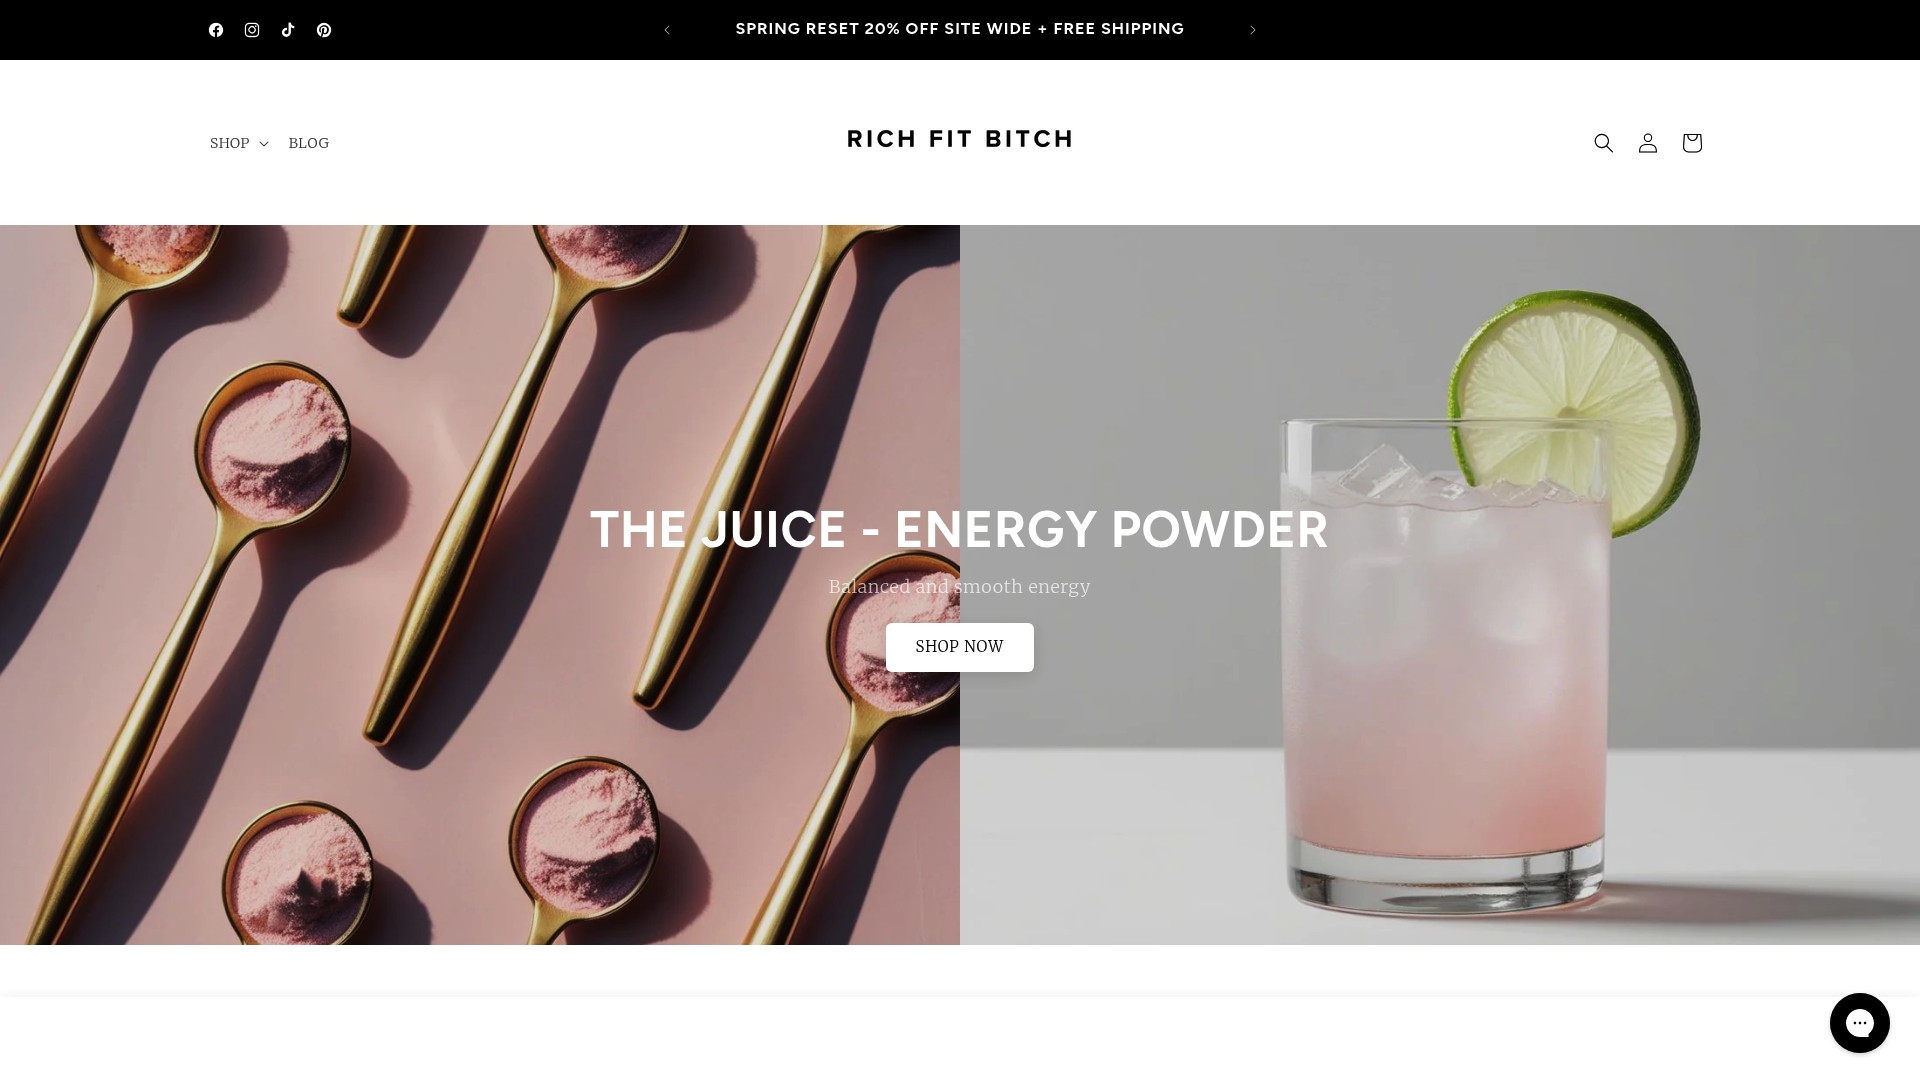Click the chevron next to SHOP

tap(264, 144)
